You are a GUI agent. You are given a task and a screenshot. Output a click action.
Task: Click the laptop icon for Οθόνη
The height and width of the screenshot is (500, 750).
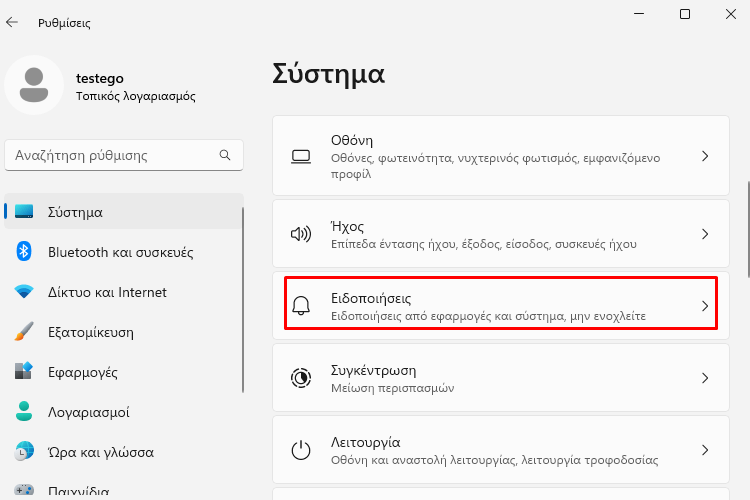coord(301,156)
